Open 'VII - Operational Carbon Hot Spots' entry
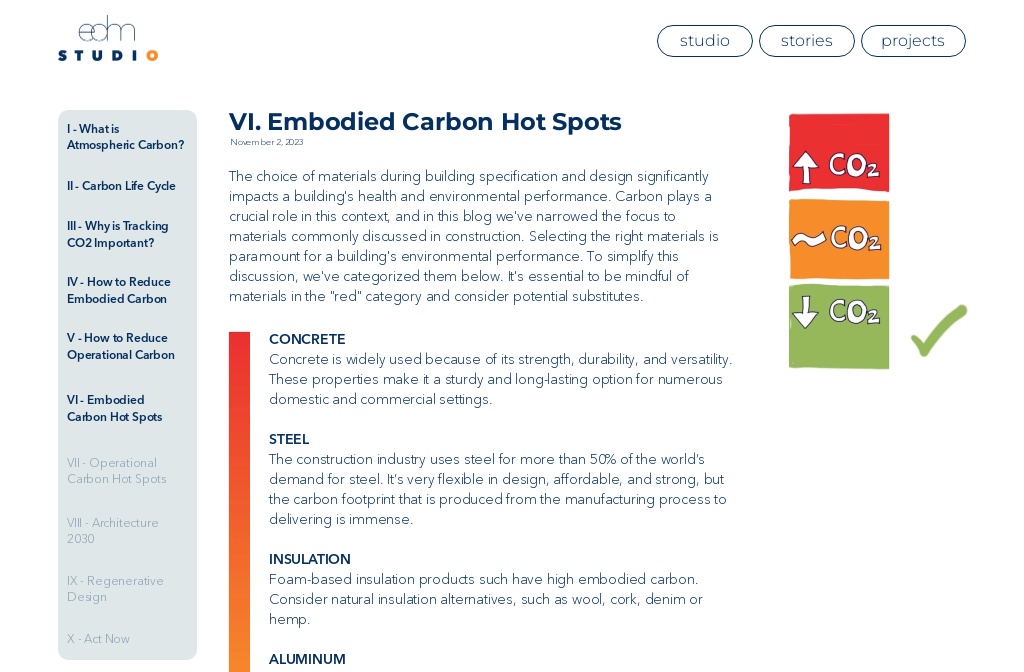The height and width of the screenshot is (672, 1024). coord(117,471)
